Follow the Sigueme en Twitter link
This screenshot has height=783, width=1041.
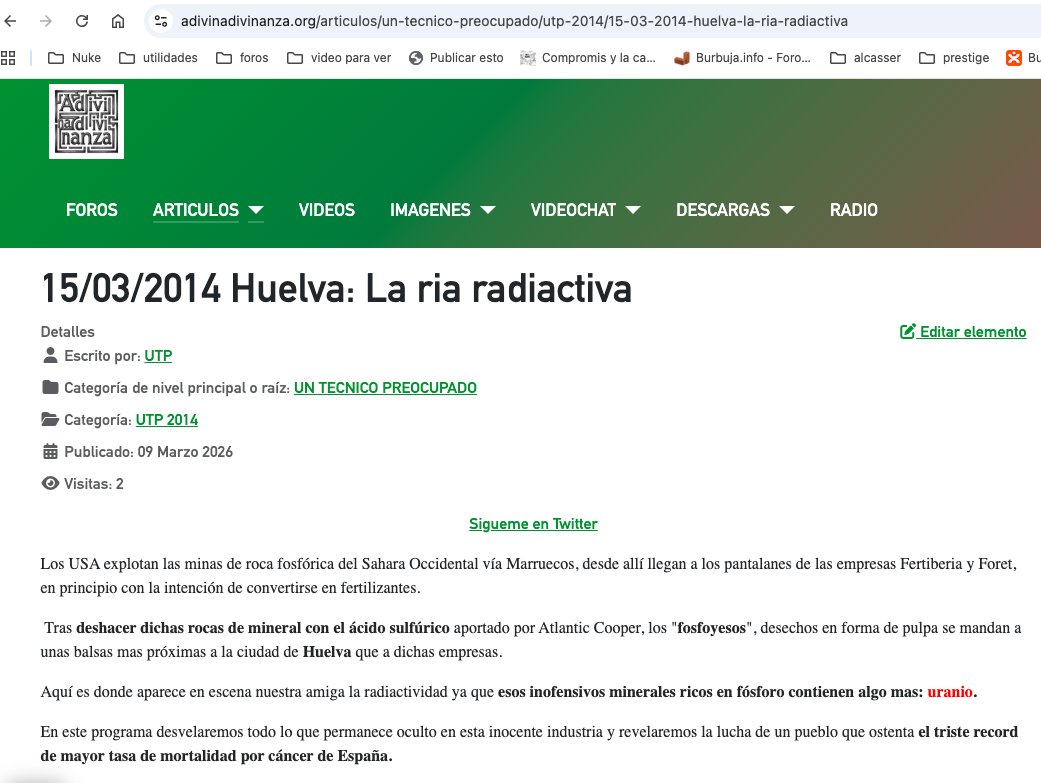tap(533, 523)
